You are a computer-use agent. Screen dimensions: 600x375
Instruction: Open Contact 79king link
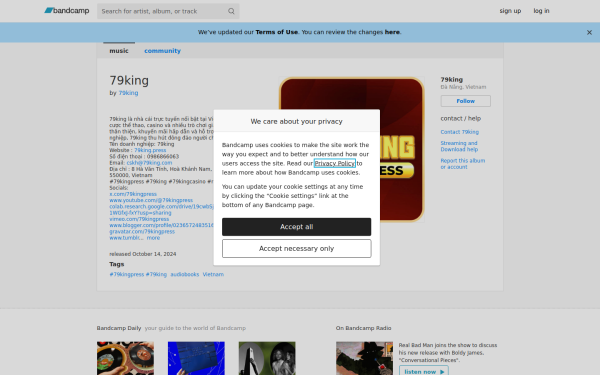click(x=459, y=132)
